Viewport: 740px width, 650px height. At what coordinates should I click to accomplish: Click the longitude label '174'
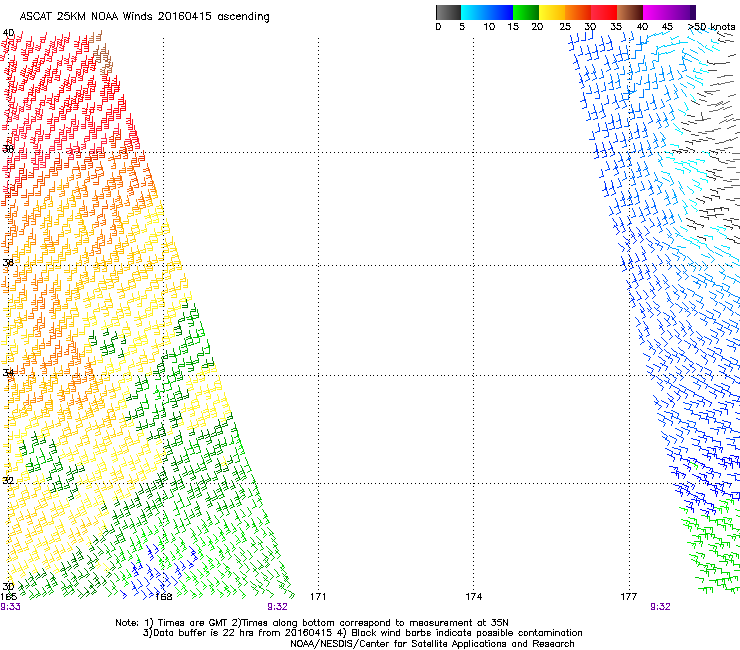pyautogui.click(x=473, y=597)
